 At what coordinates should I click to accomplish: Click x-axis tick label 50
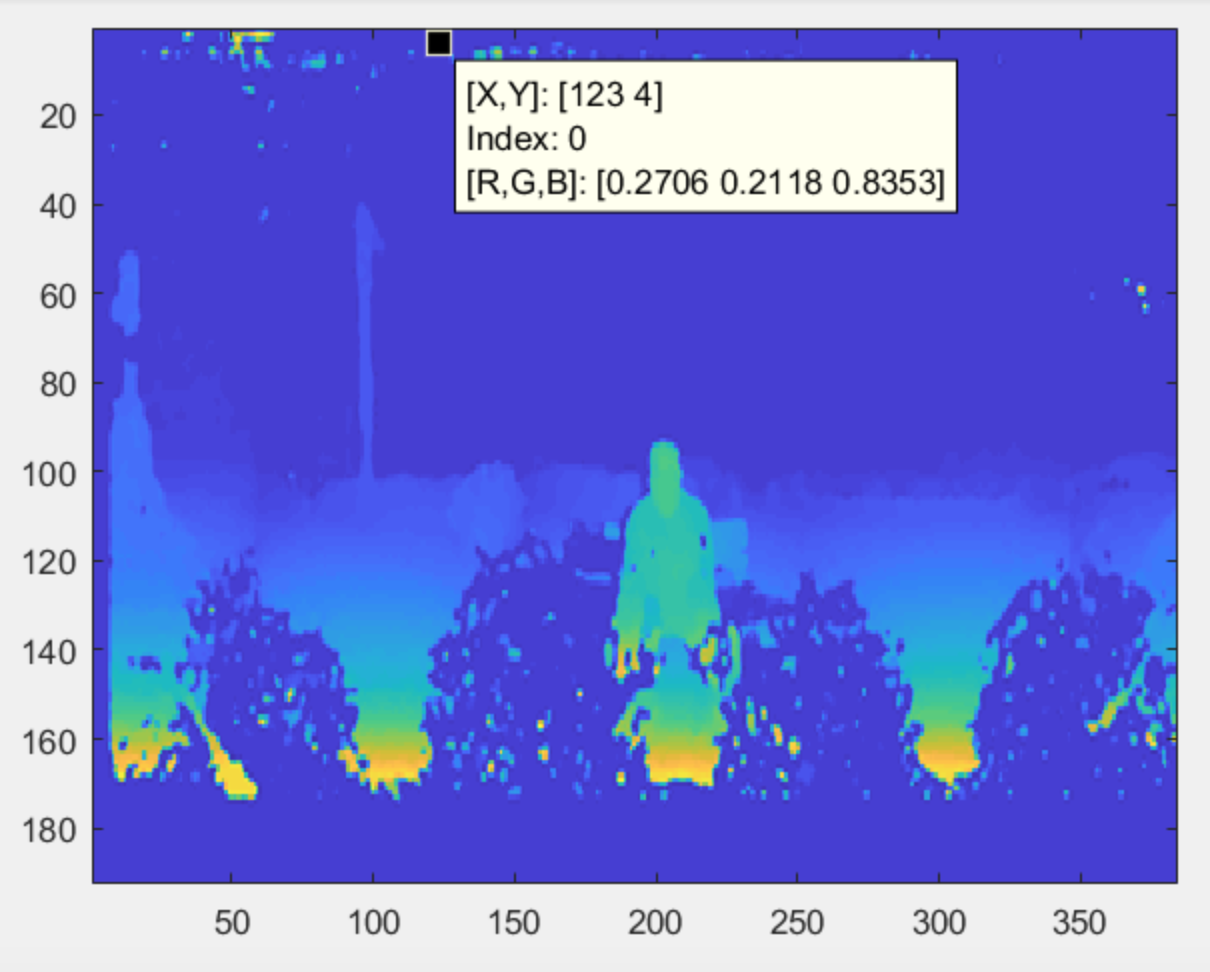pyautogui.click(x=231, y=921)
